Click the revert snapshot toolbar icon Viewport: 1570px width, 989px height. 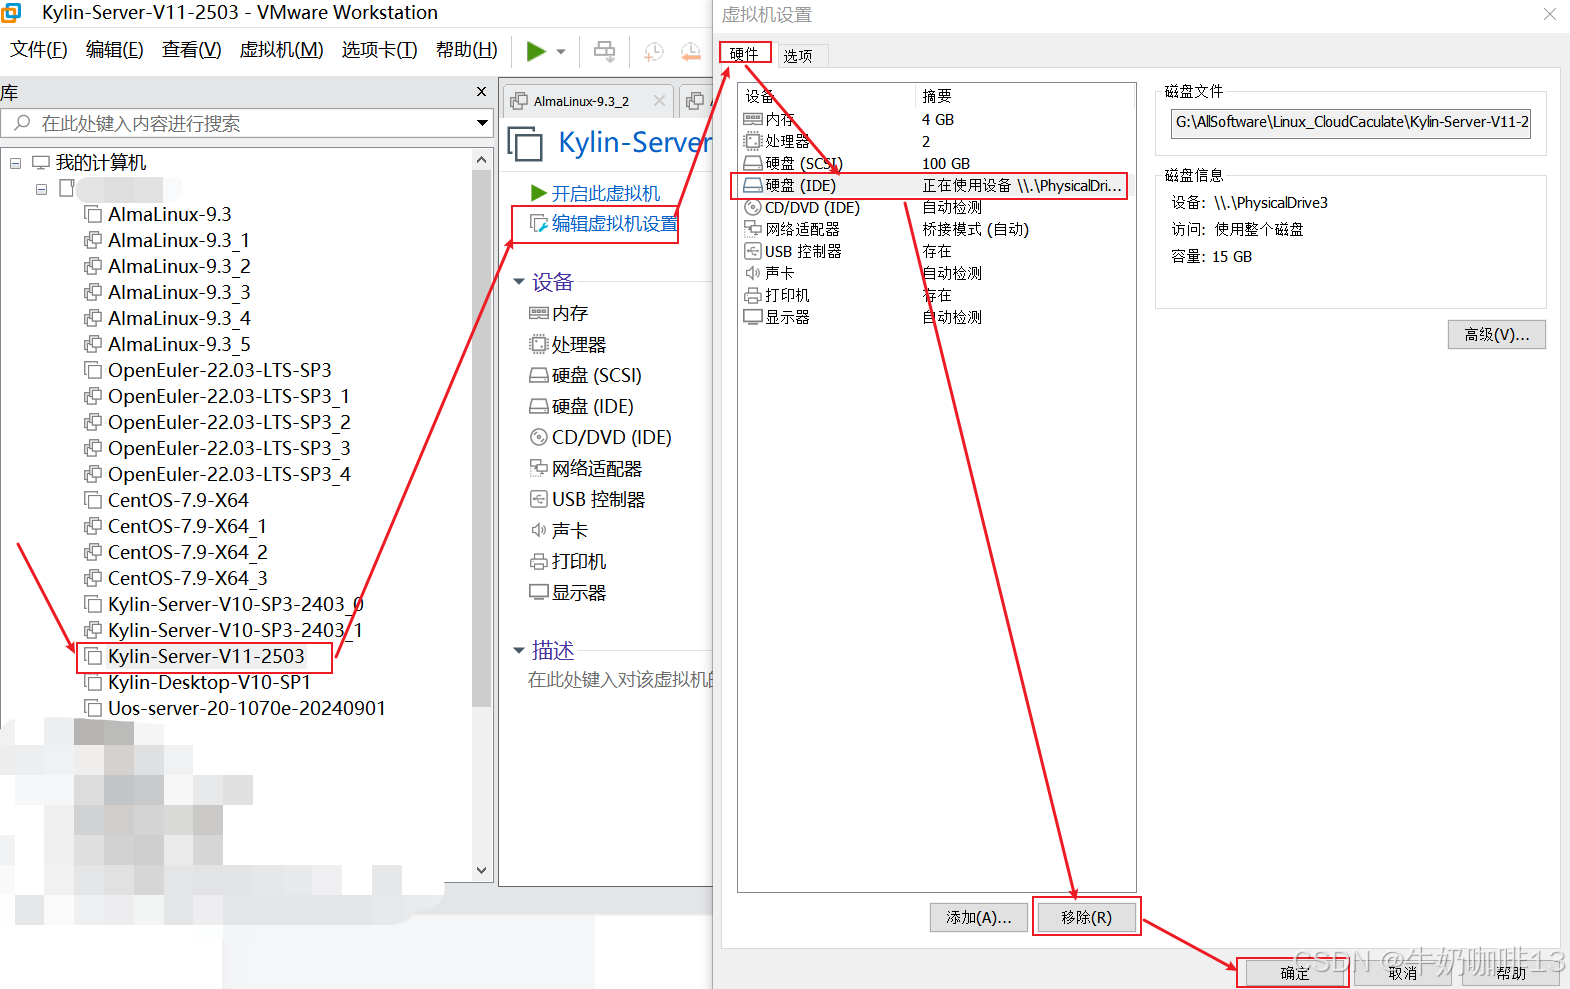point(691,51)
